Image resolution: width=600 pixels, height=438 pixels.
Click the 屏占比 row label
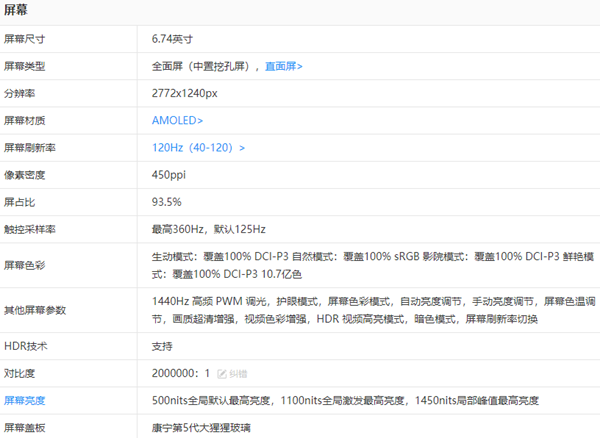[20, 202]
